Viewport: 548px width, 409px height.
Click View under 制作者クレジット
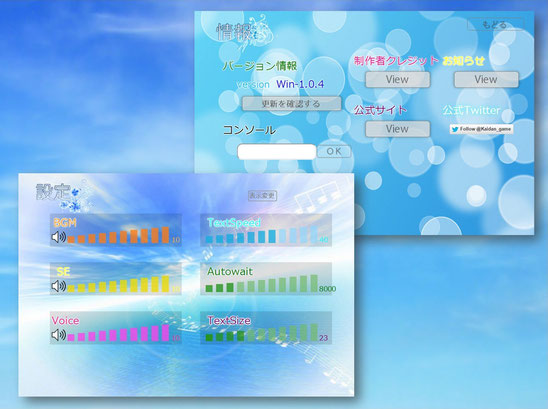tap(397, 79)
